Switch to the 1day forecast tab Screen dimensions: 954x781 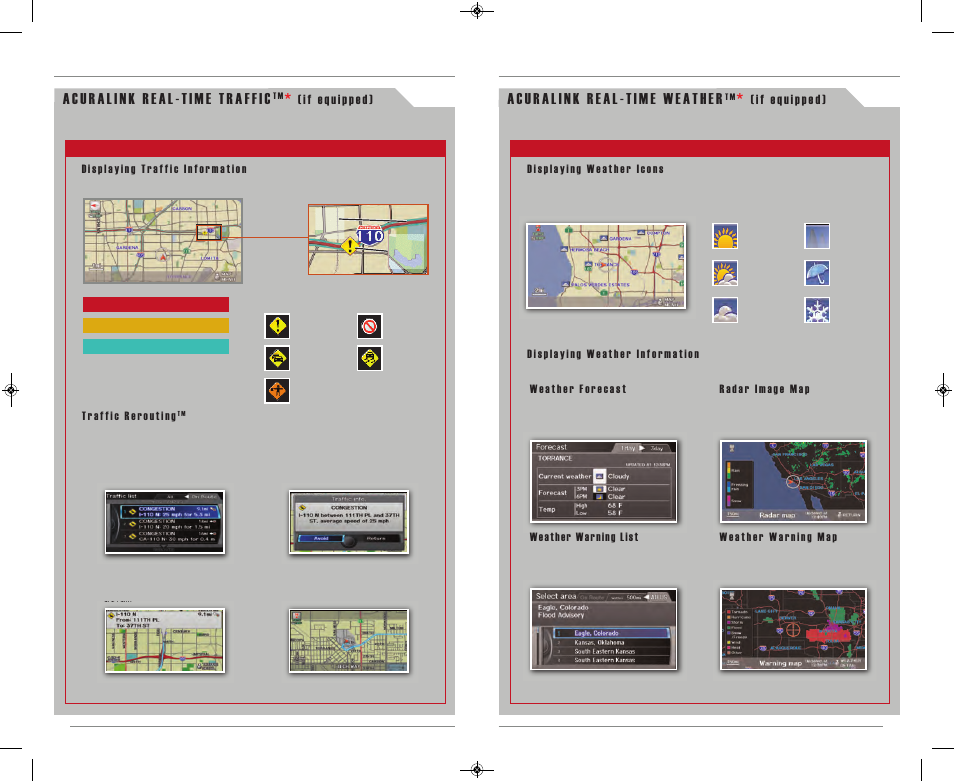pos(628,448)
